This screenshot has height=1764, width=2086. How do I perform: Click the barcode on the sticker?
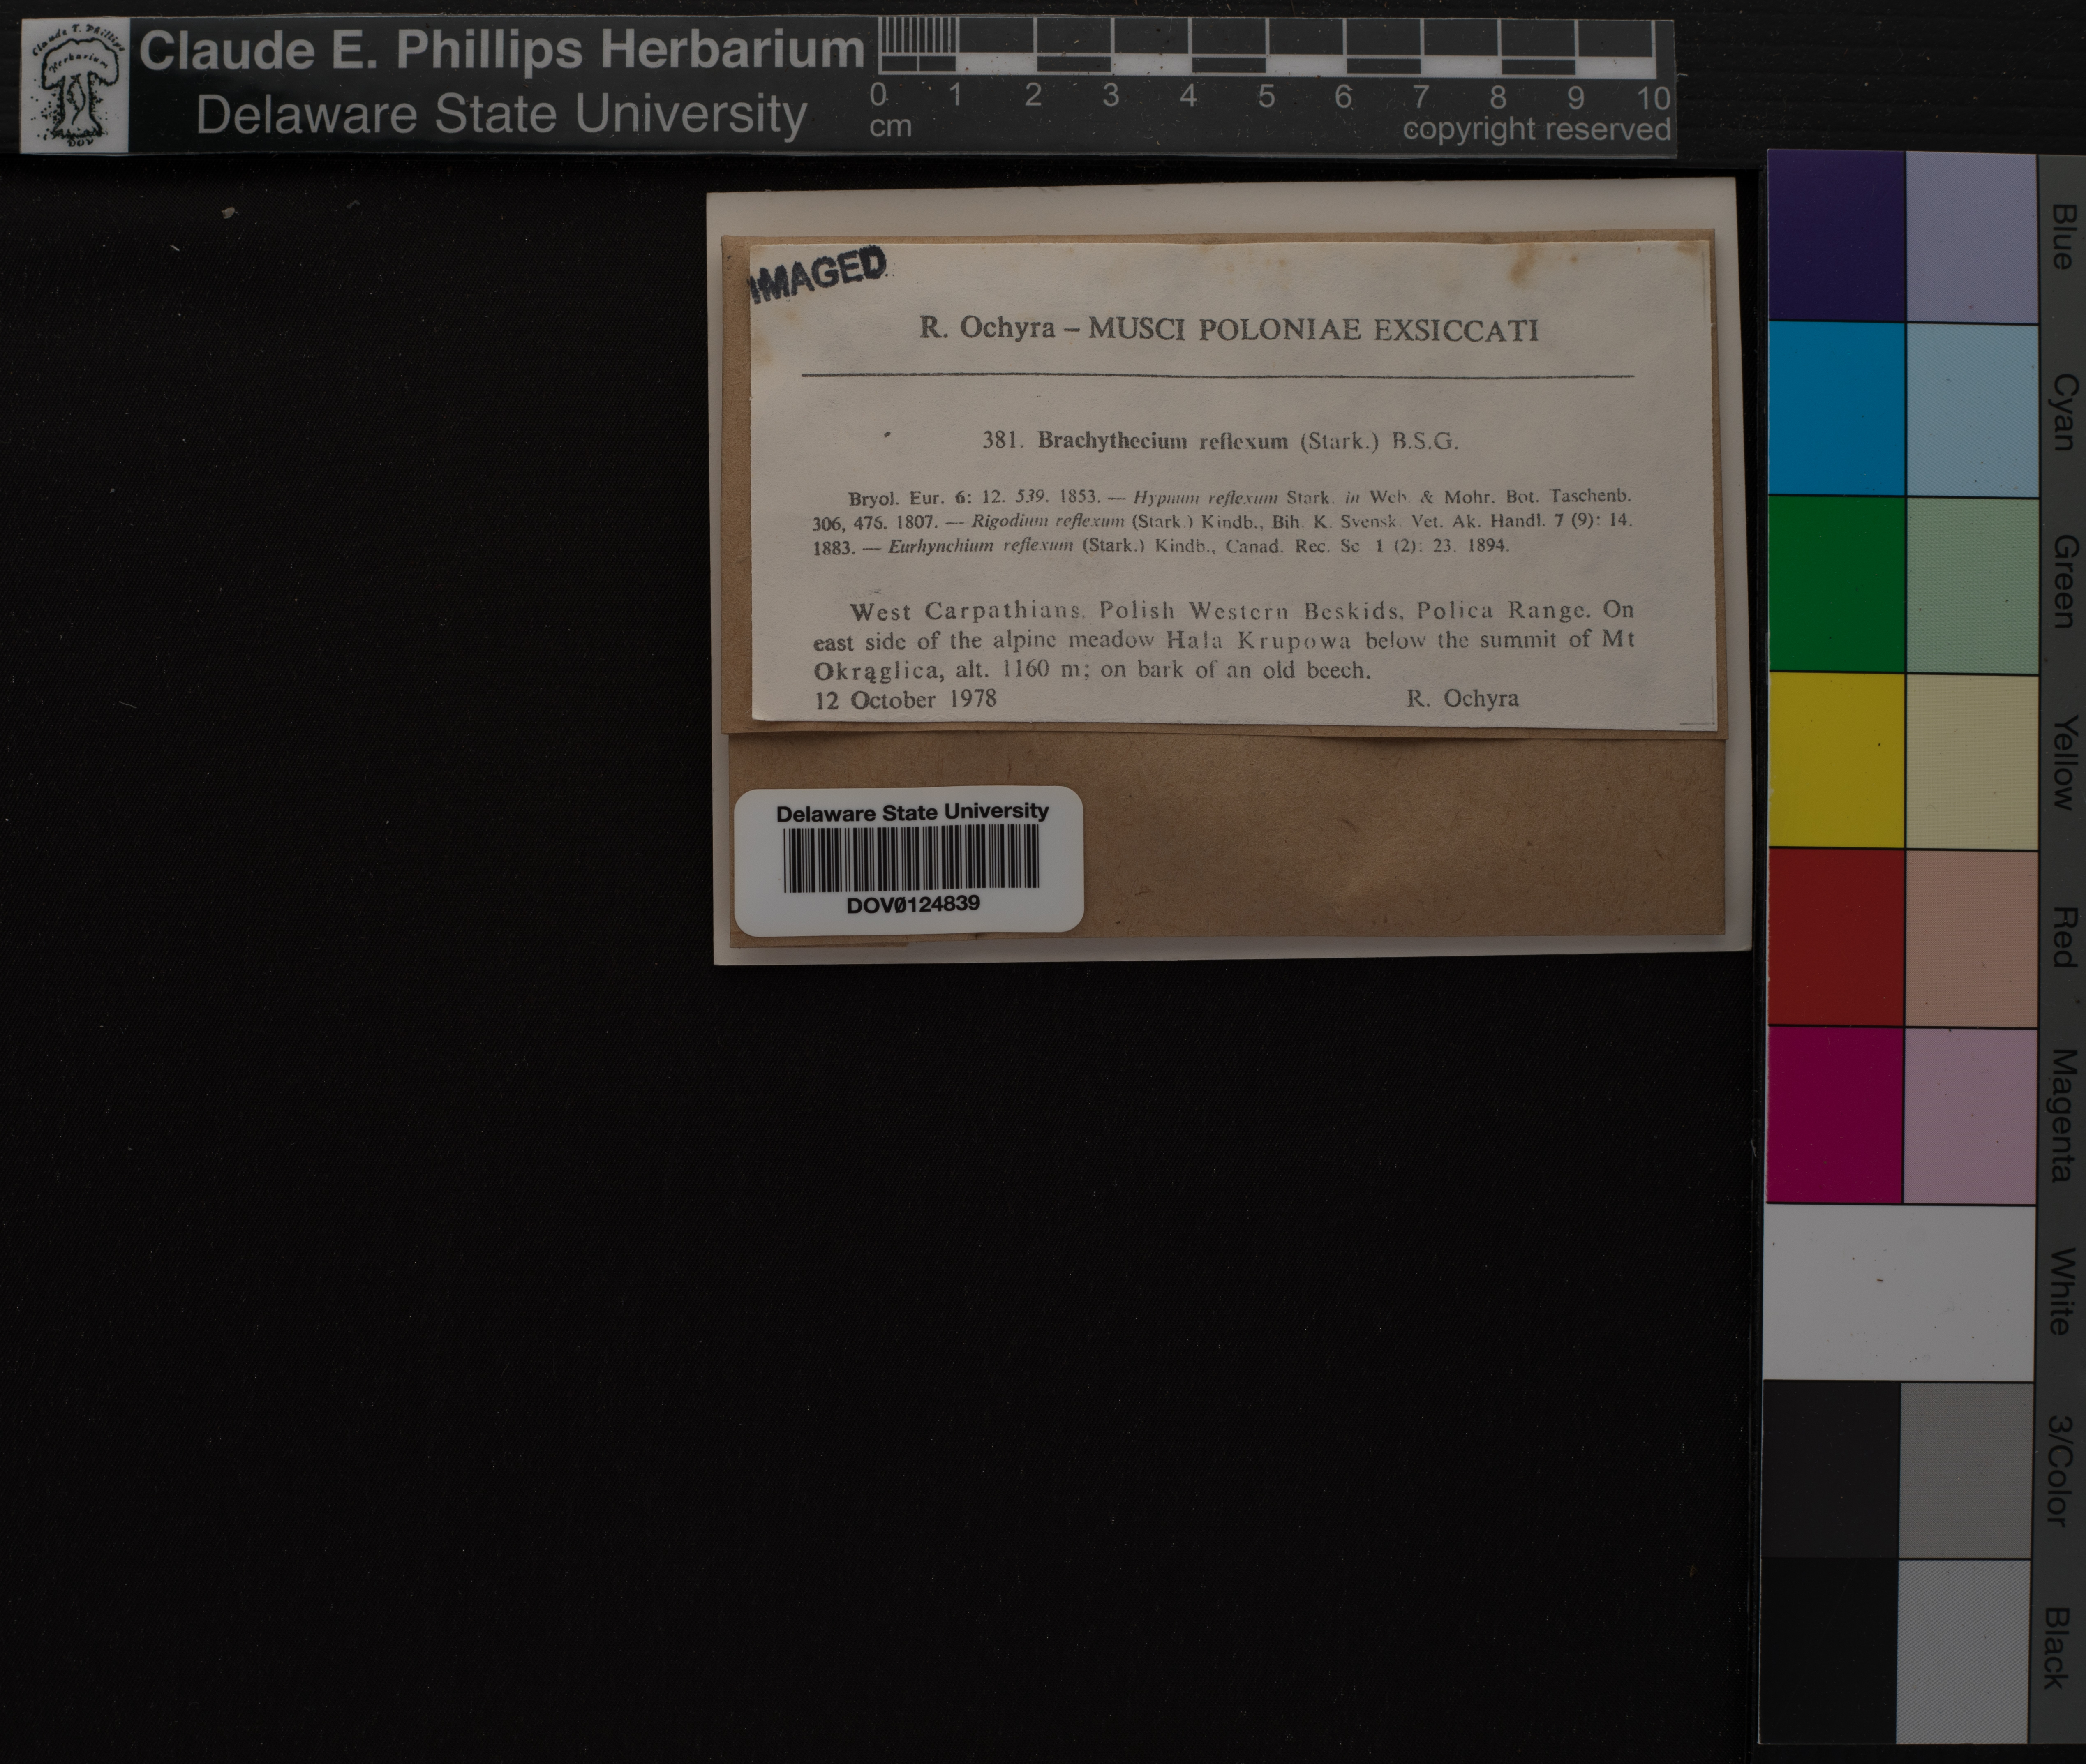(x=911, y=858)
